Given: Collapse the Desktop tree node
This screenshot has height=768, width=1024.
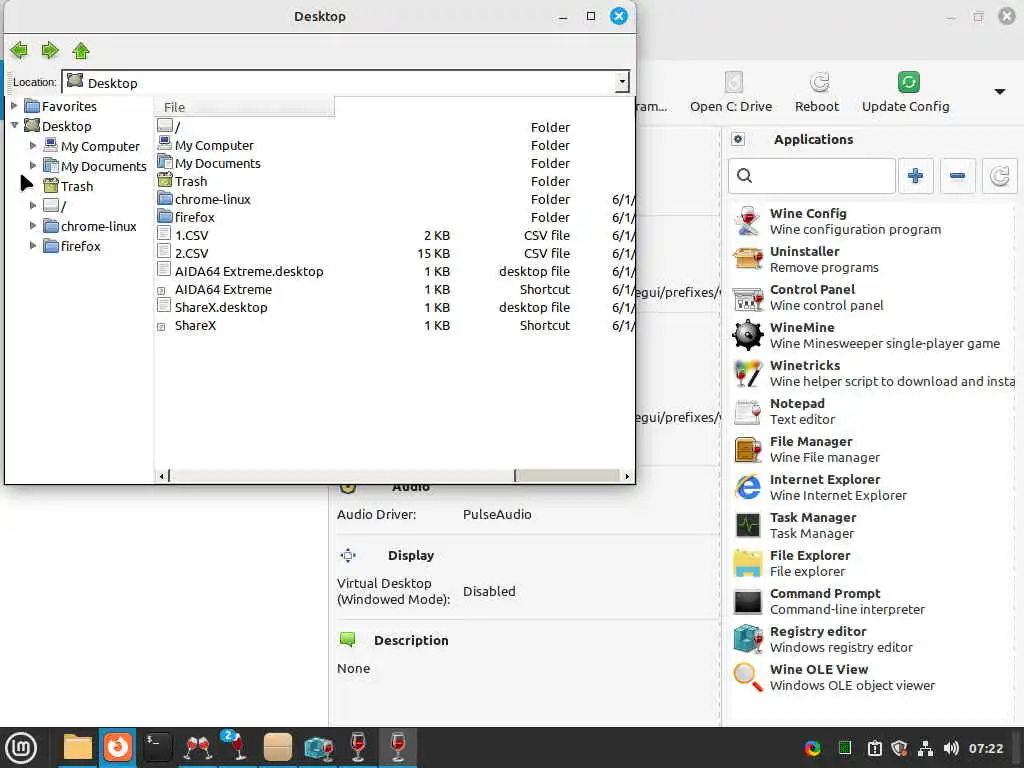Looking at the screenshot, I should pyautogui.click(x=14, y=125).
